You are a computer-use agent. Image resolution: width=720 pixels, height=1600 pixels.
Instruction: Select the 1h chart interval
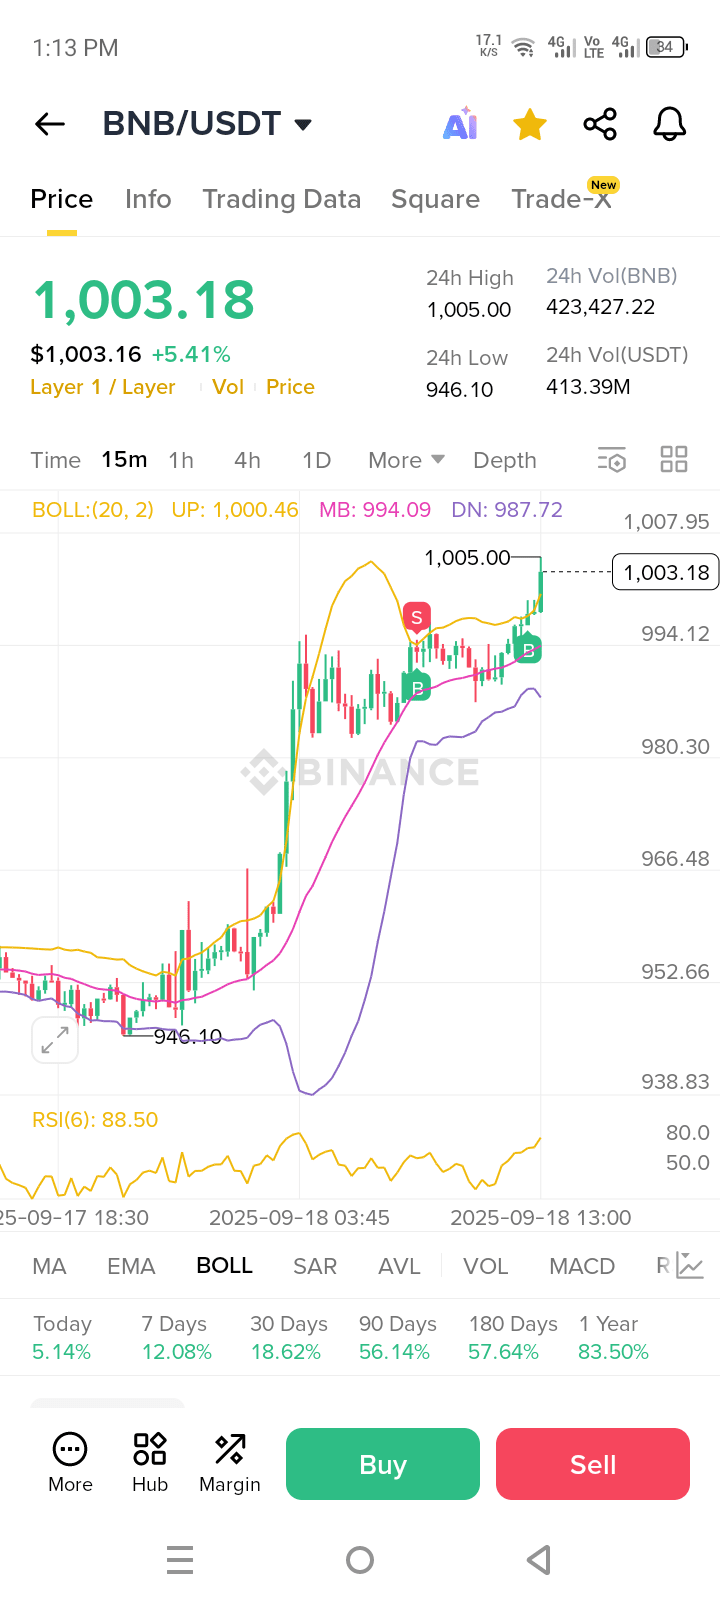pyautogui.click(x=181, y=460)
